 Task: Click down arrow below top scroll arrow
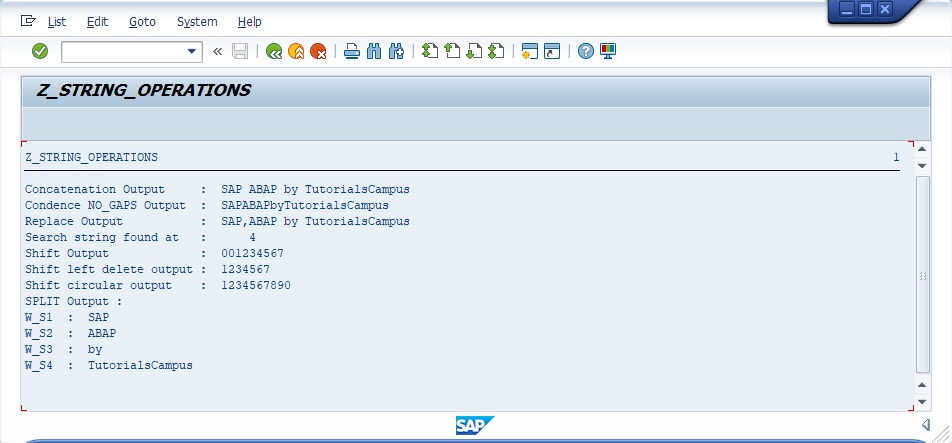pyautogui.click(x=922, y=166)
